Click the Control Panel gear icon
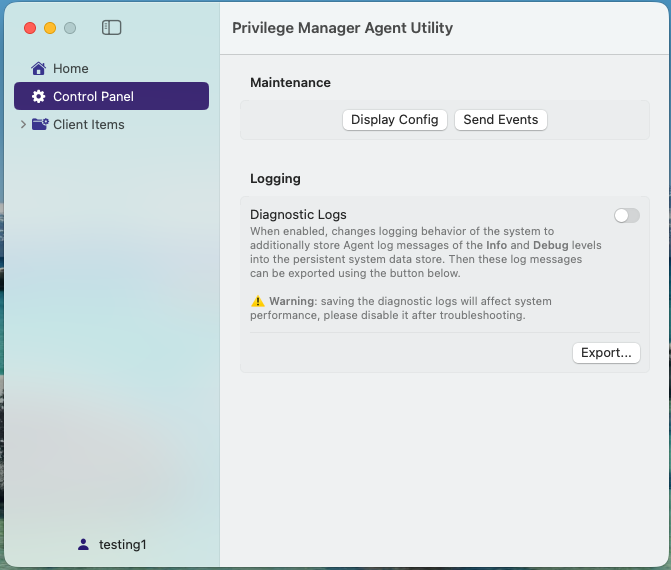Image resolution: width=671 pixels, height=570 pixels. 39,97
